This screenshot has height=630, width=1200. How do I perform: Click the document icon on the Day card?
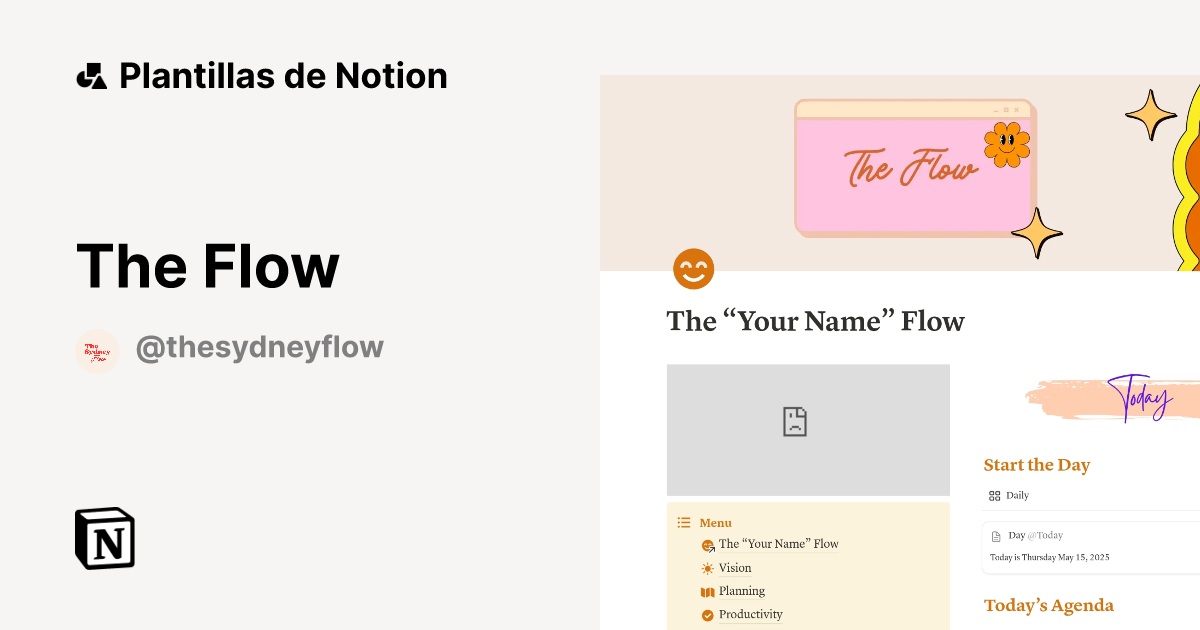coord(997,535)
